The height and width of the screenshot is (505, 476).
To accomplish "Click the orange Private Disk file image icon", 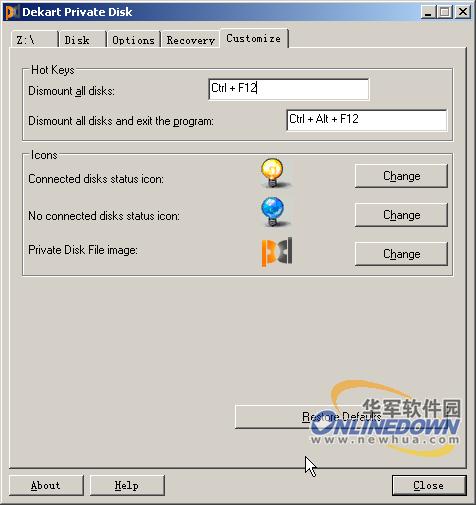I will pyautogui.click(x=277, y=251).
